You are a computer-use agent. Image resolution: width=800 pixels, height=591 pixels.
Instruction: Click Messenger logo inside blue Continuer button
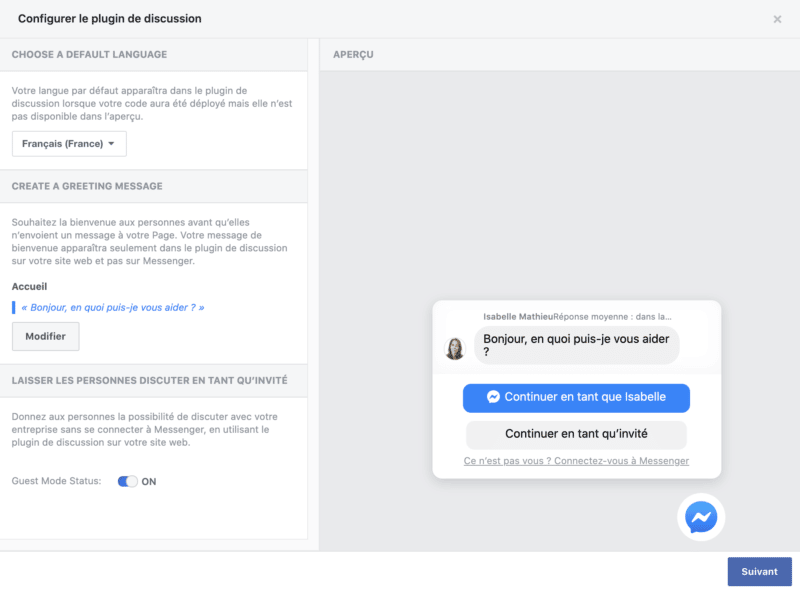[x=493, y=397]
